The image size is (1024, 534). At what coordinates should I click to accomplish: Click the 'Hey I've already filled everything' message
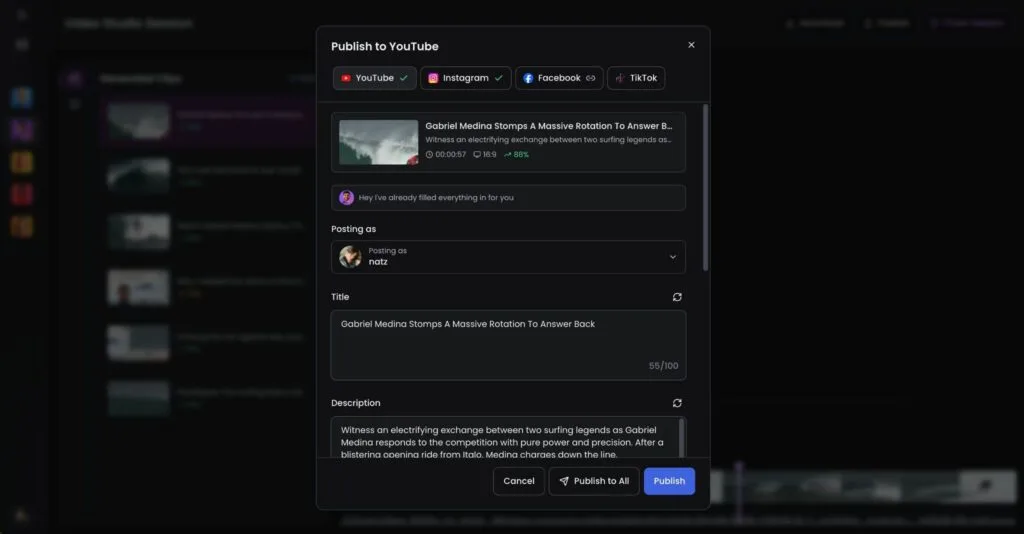click(x=436, y=197)
